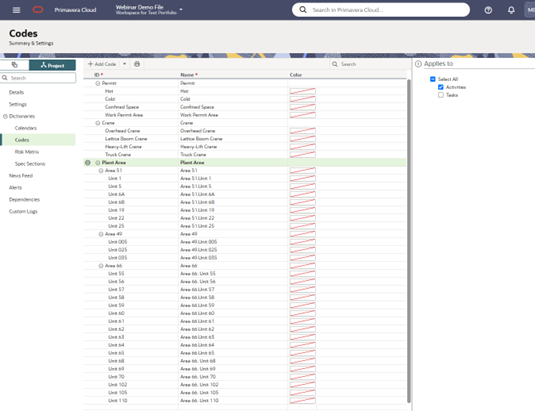The image size is (535, 411).
Task: Sort by the ID column header
Action: tap(97, 75)
